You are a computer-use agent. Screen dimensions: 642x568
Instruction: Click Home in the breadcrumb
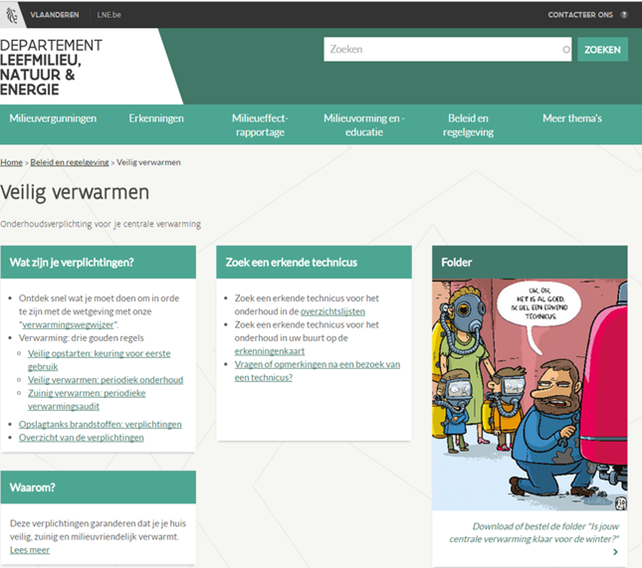[x=11, y=162]
